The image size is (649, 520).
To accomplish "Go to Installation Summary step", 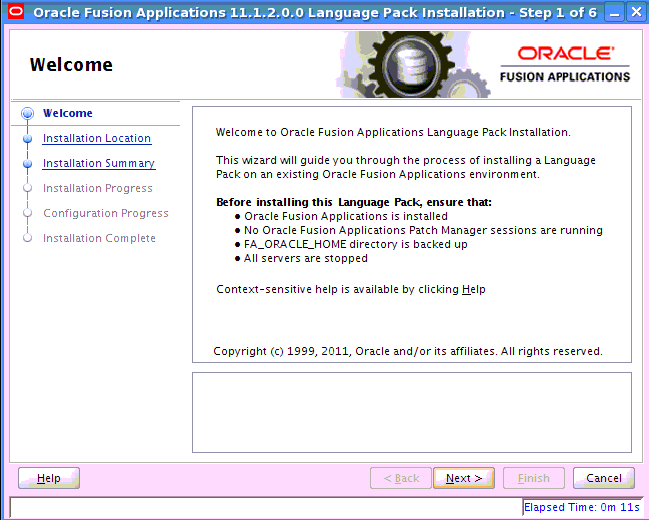I will (x=99, y=163).
